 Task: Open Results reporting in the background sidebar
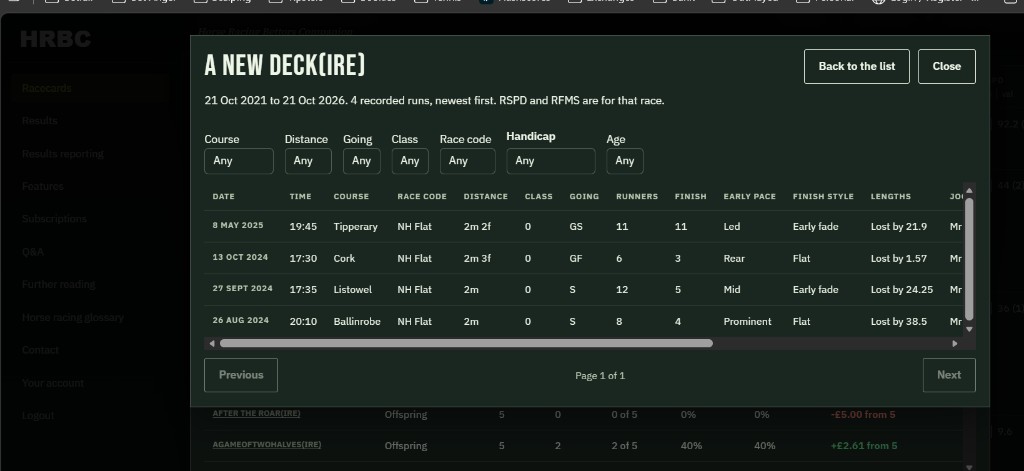[63, 154]
